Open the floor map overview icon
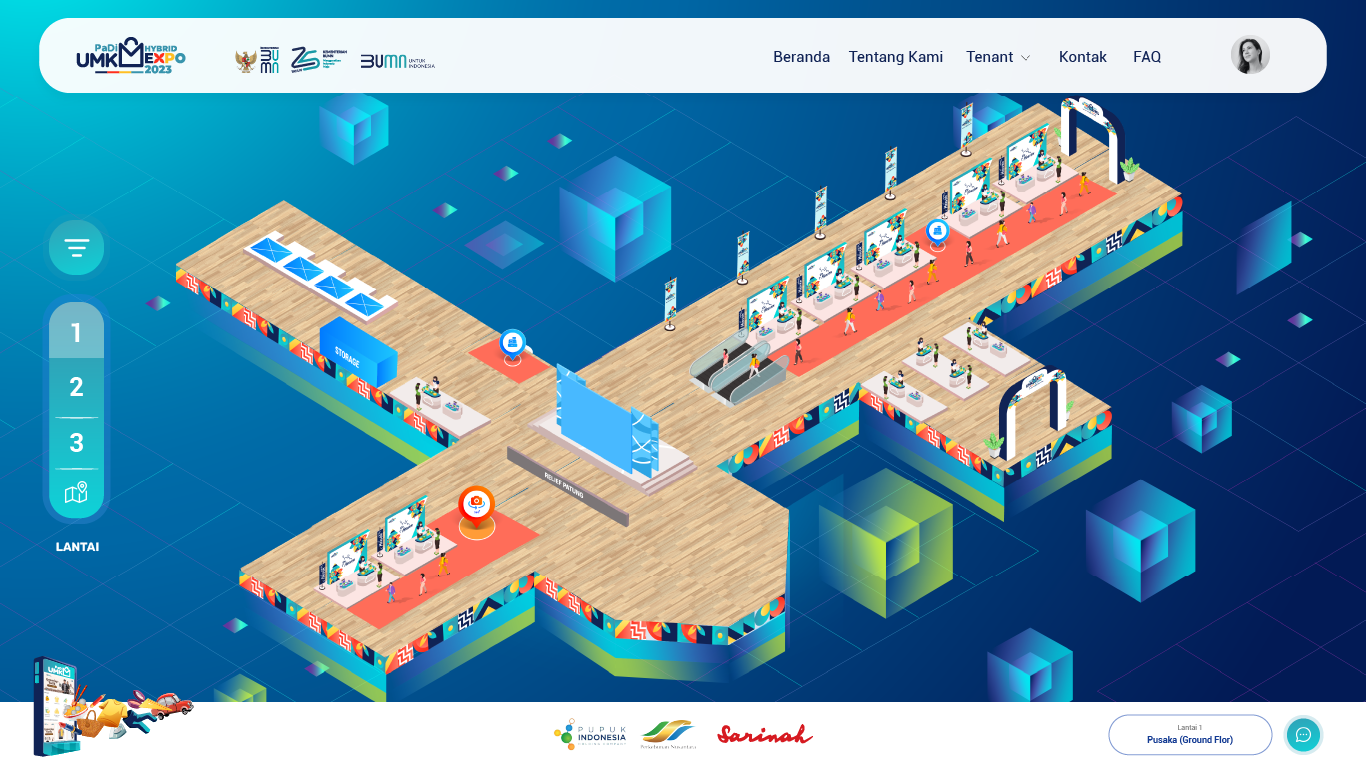The image size is (1366, 768). [x=76, y=493]
